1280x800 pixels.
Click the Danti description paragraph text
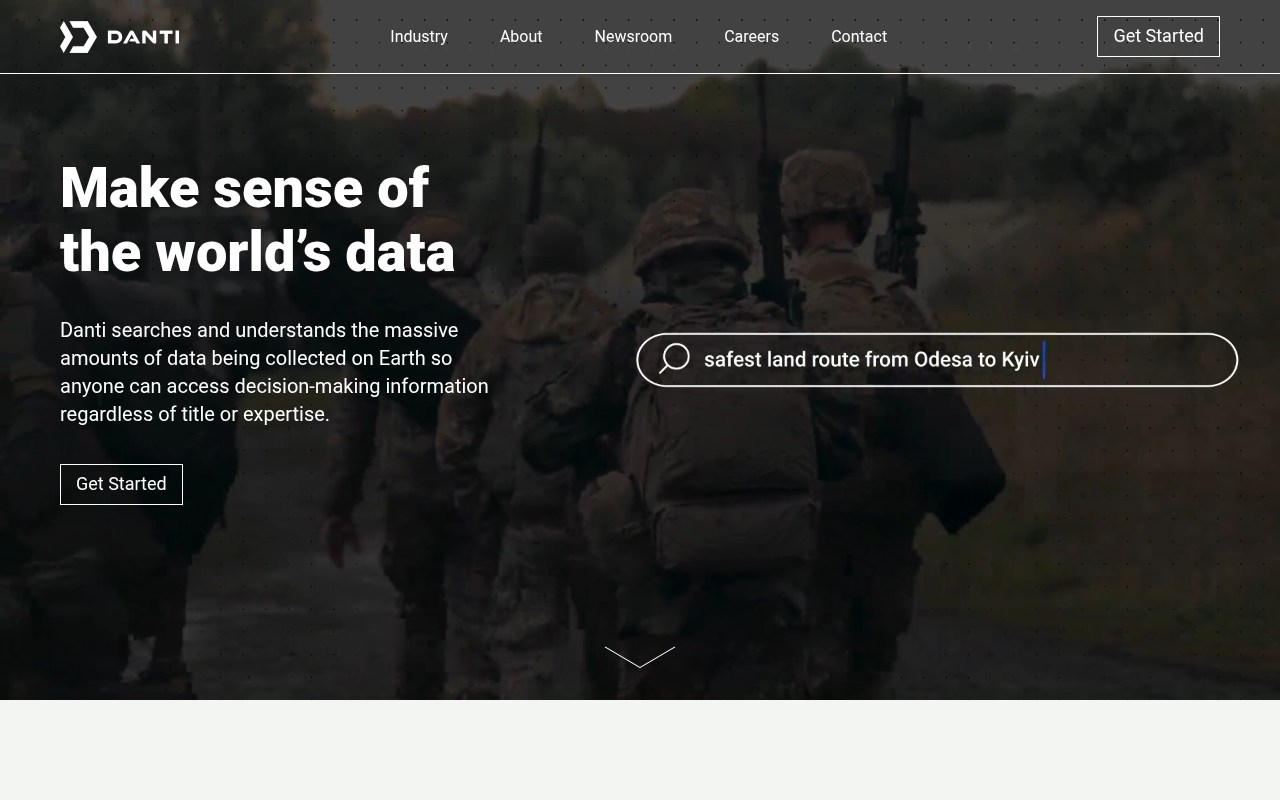pyautogui.click(x=274, y=372)
